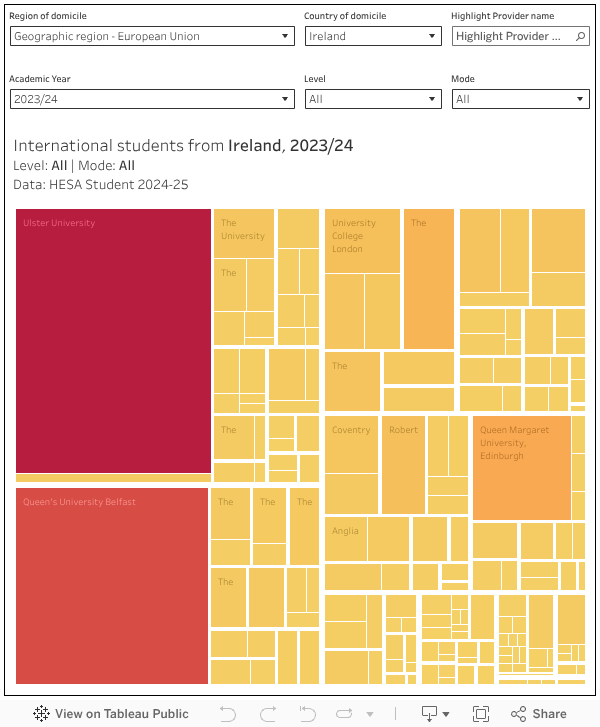Screen dimensions: 600x727
Task: Click Queen Margaret University, Edinburgh tile
Action: click(520, 468)
